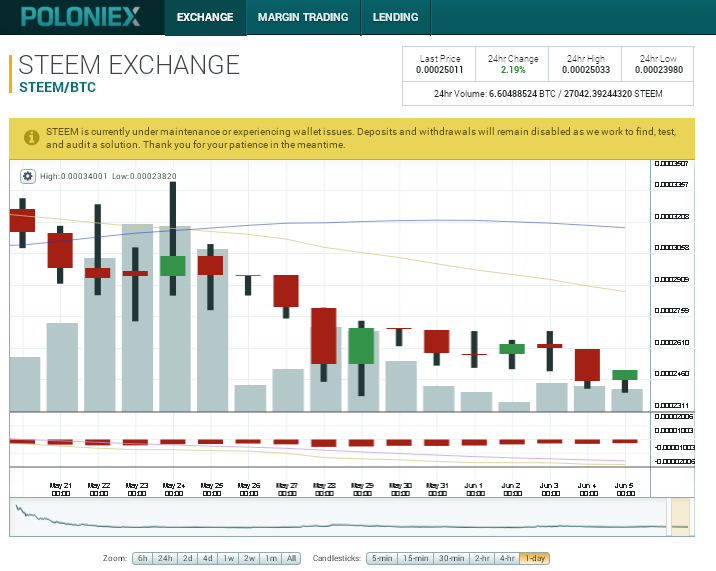Click the May 29 green candlestick

pyautogui.click(x=361, y=346)
